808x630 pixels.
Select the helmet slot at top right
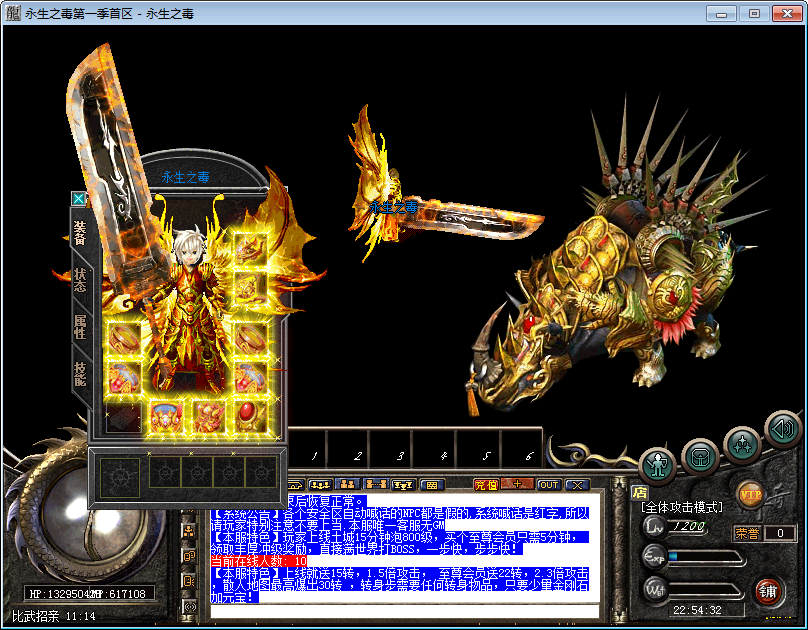[250, 249]
